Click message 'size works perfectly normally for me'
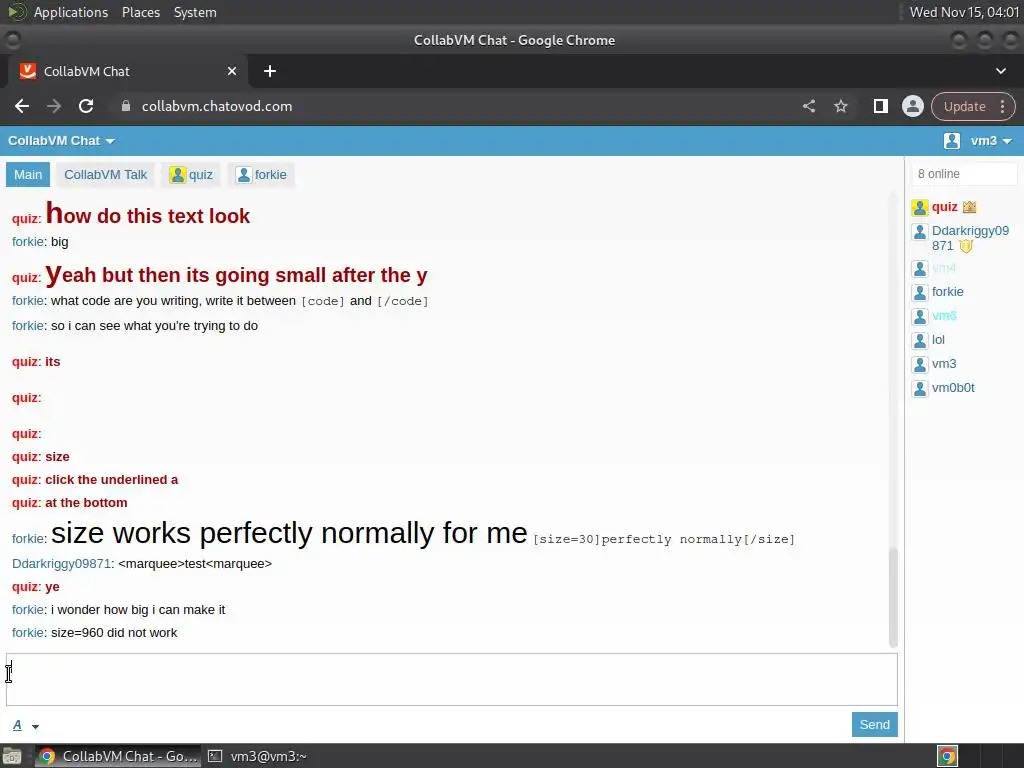This screenshot has width=1024, height=768. pyautogui.click(x=289, y=533)
